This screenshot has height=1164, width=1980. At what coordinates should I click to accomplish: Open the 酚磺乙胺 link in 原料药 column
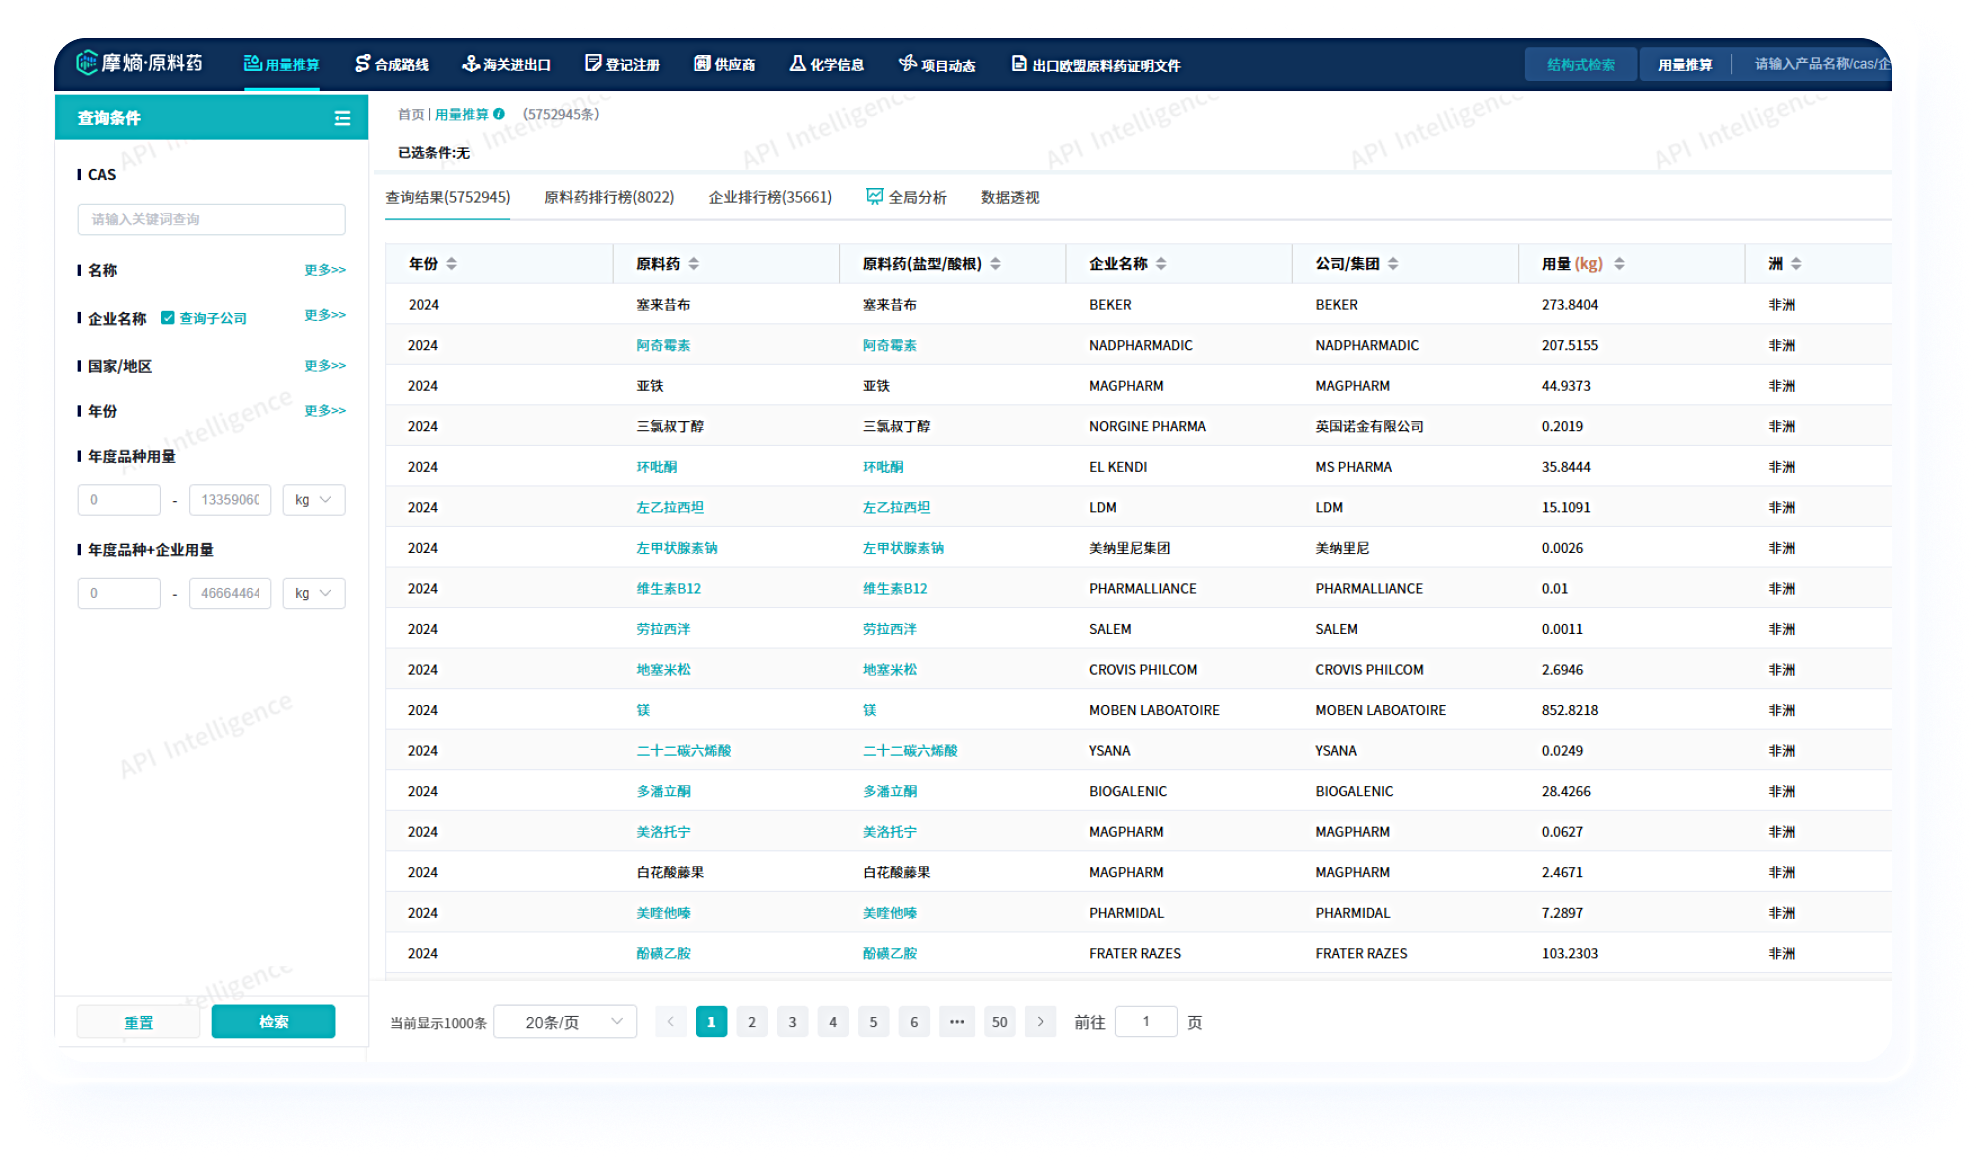tap(663, 954)
